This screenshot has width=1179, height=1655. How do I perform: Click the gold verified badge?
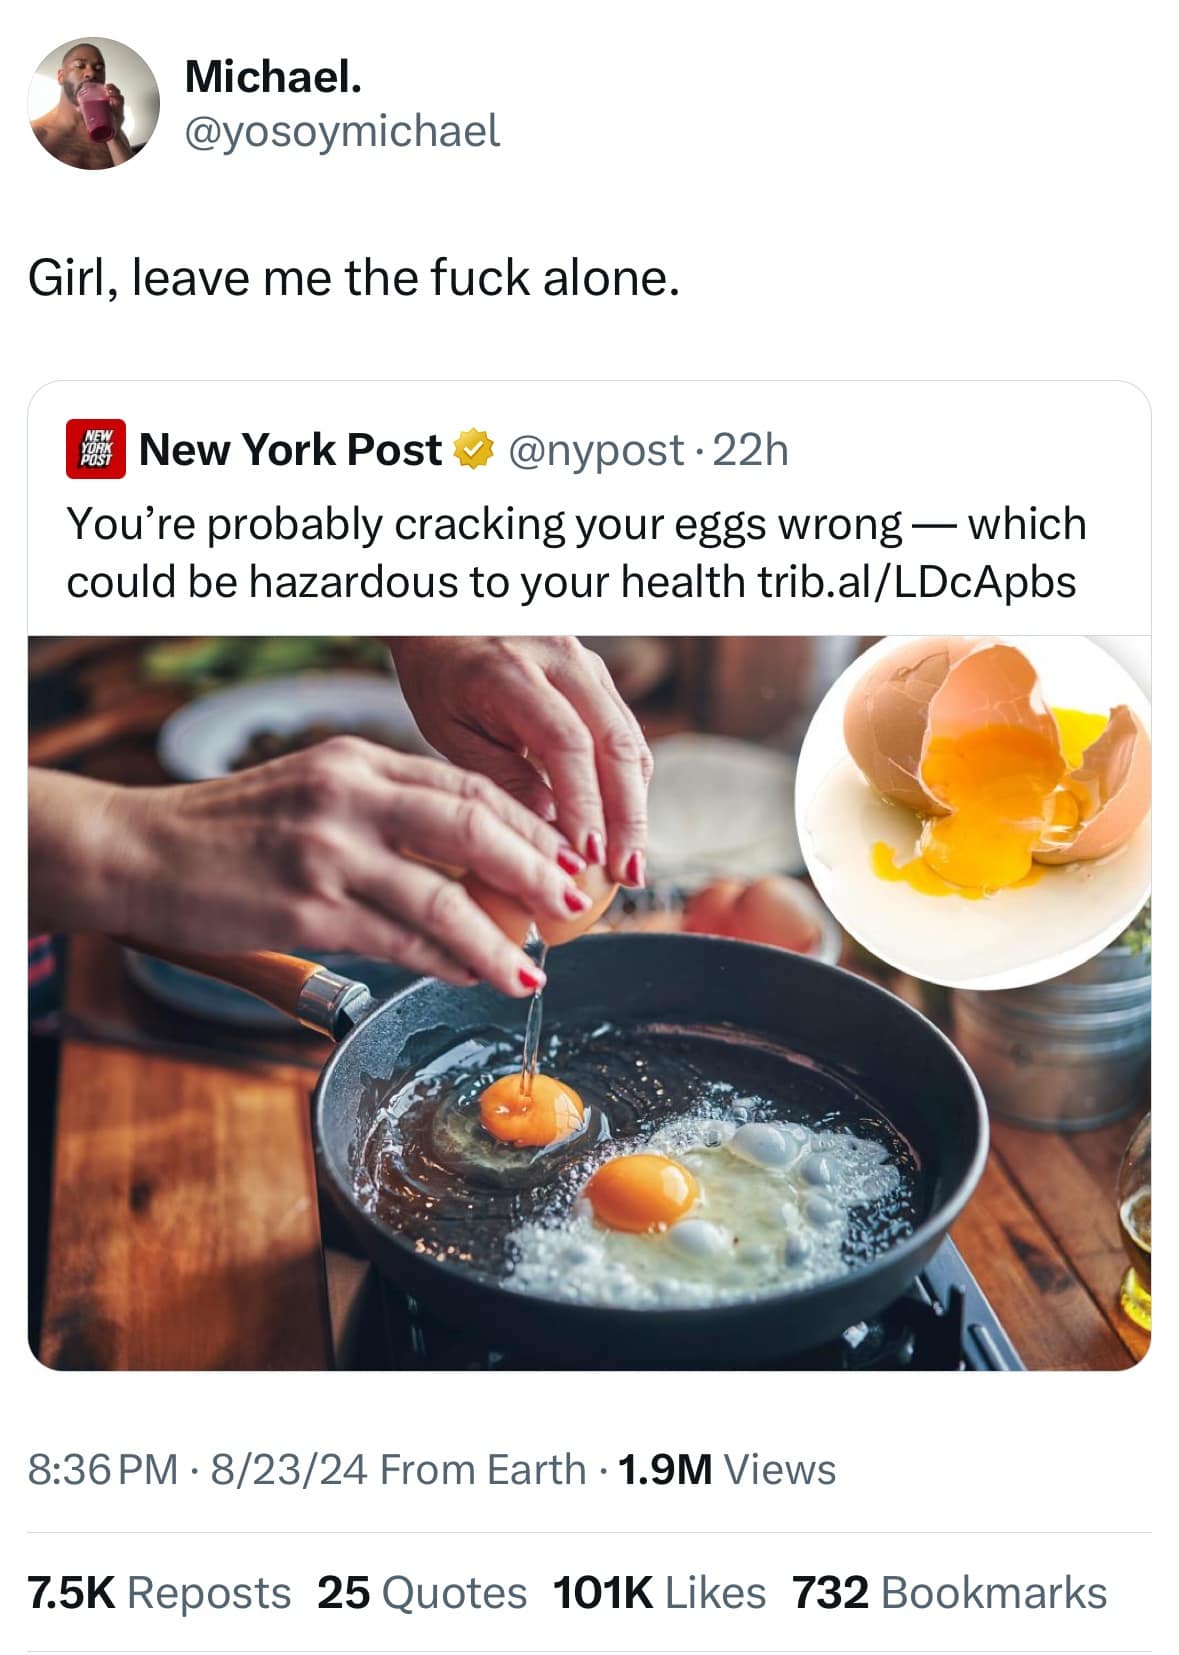[x=474, y=450]
